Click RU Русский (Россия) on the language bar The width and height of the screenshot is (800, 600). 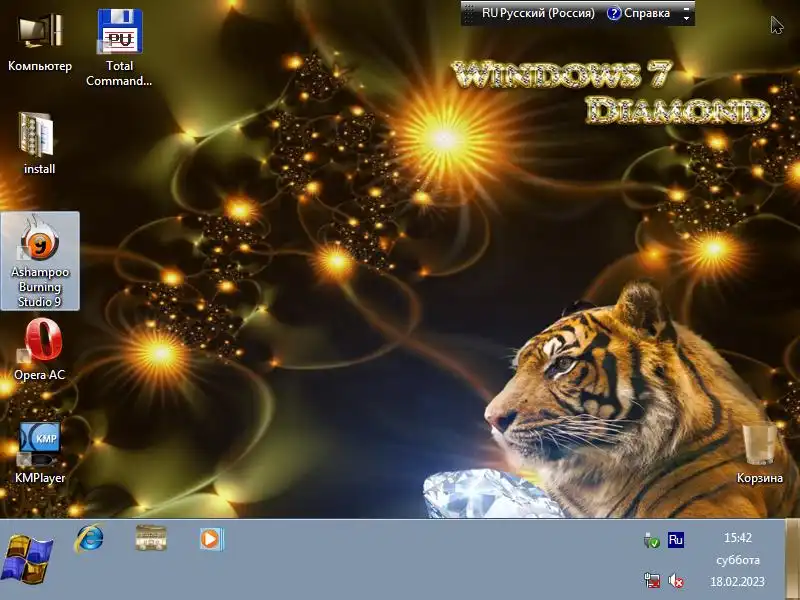pyautogui.click(x=538, y=13)
